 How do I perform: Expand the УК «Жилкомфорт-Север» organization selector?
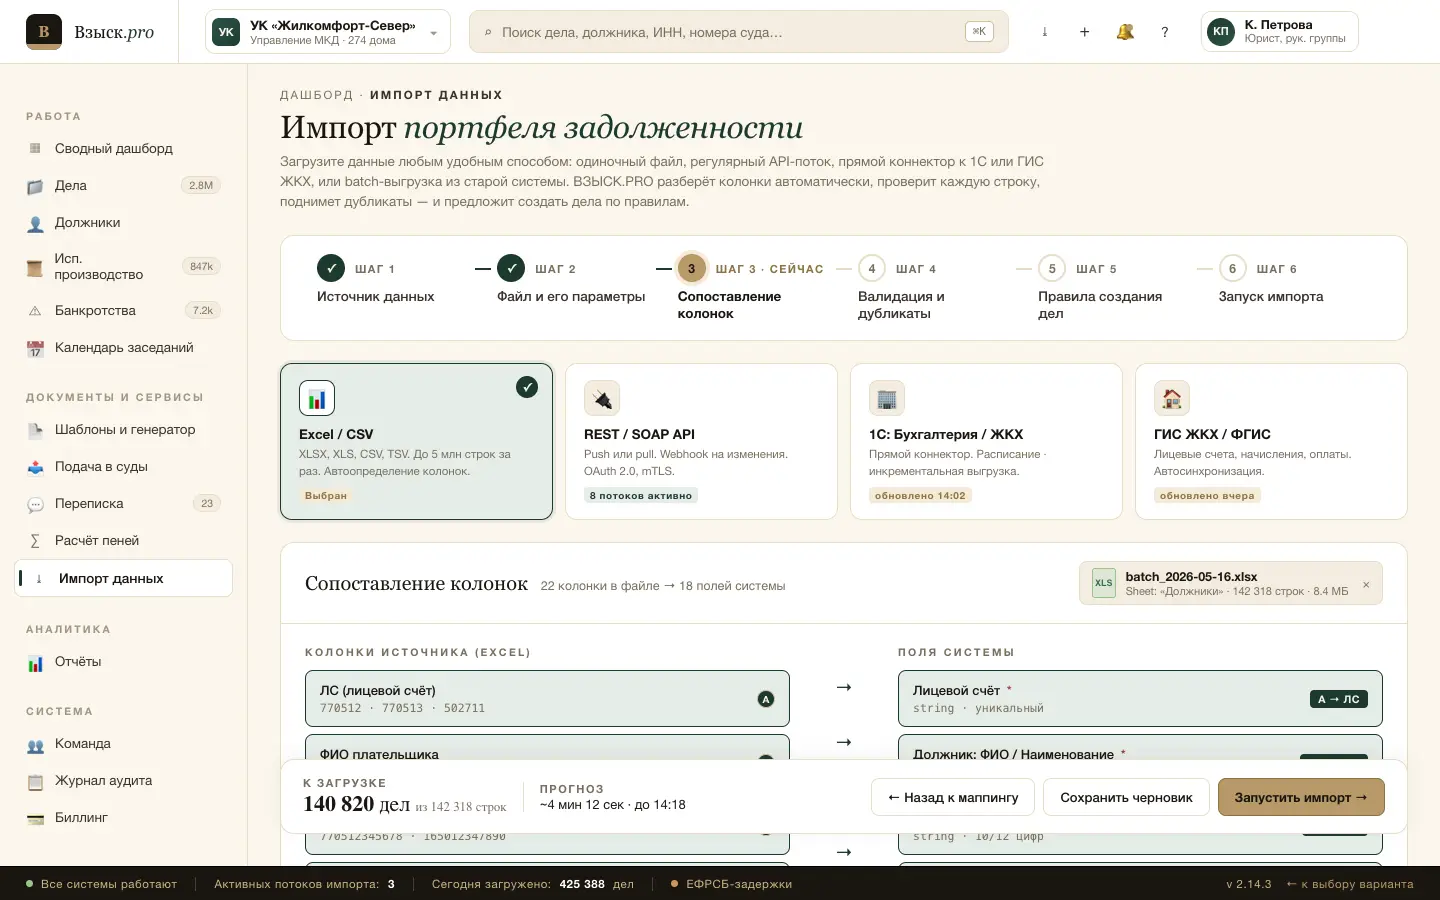pos(328,32)
